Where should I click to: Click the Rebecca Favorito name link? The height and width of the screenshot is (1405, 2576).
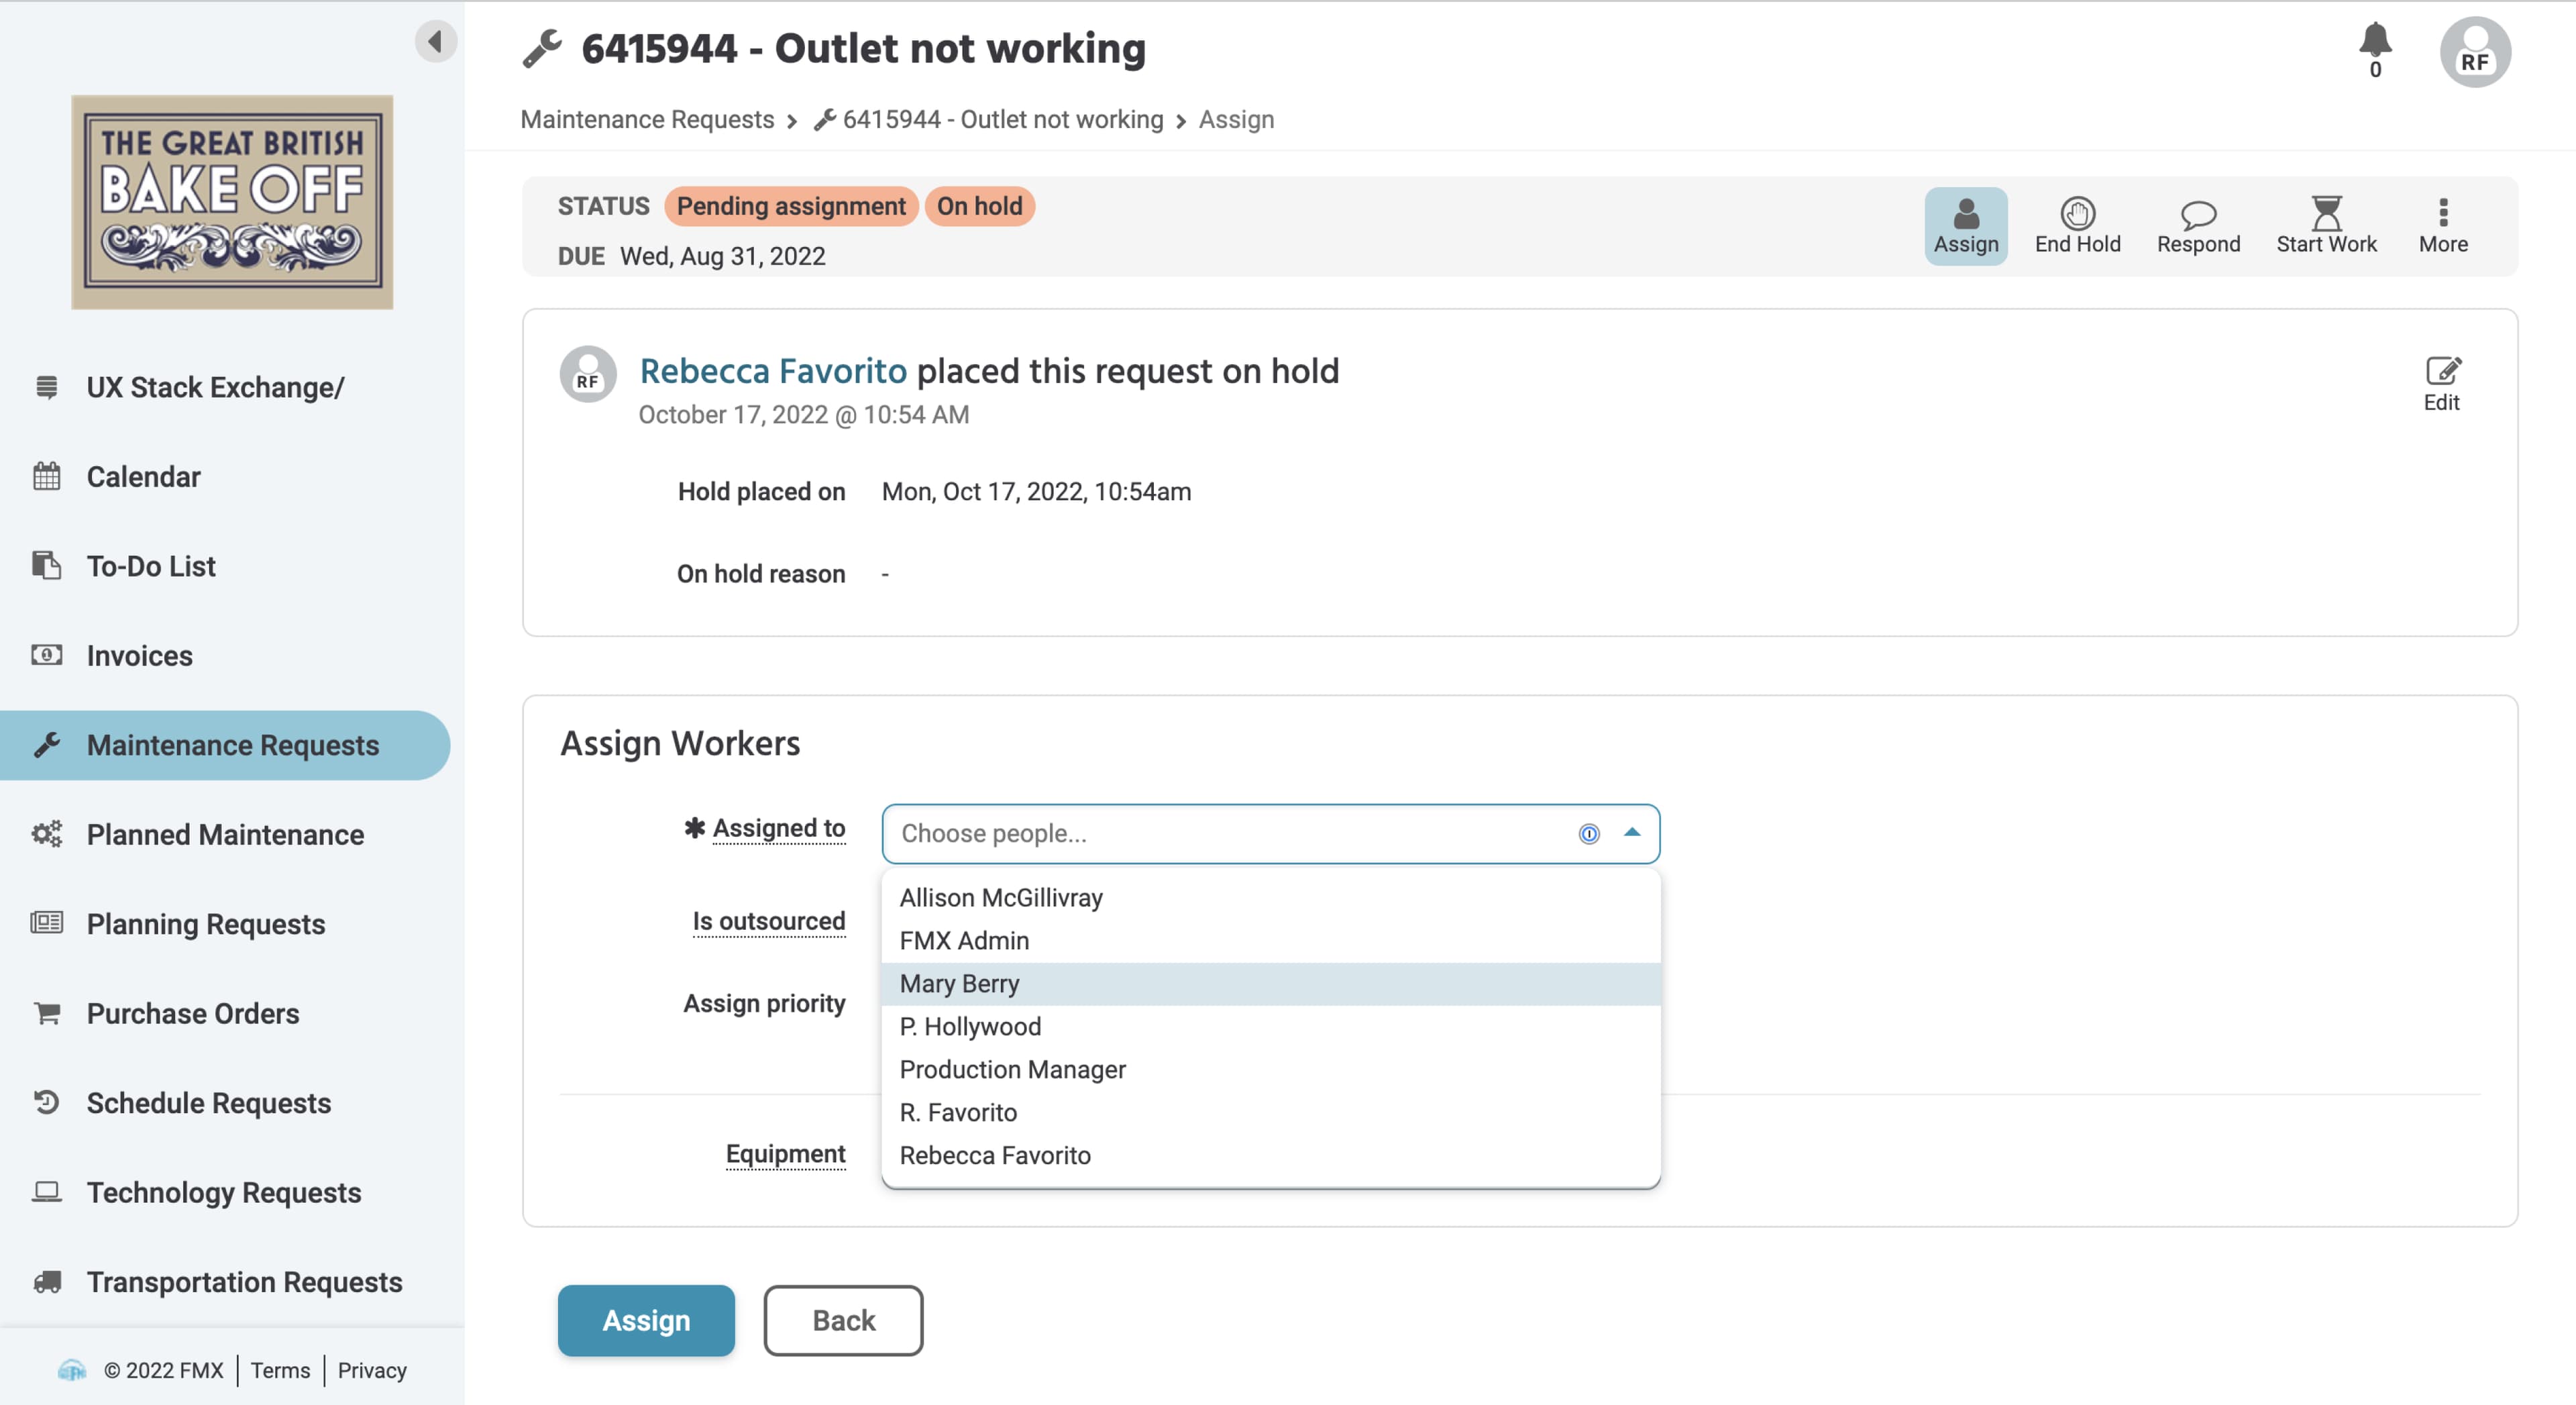point(773,371)
